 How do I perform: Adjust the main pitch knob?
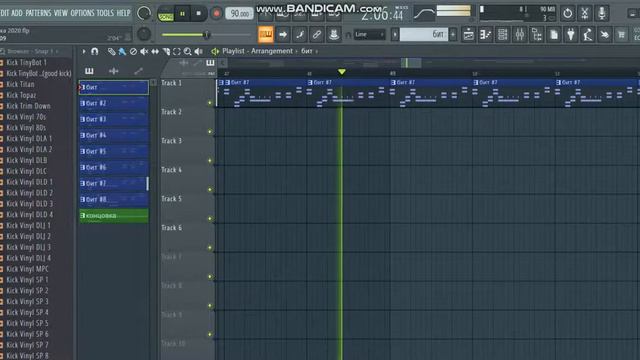[144, 34]
